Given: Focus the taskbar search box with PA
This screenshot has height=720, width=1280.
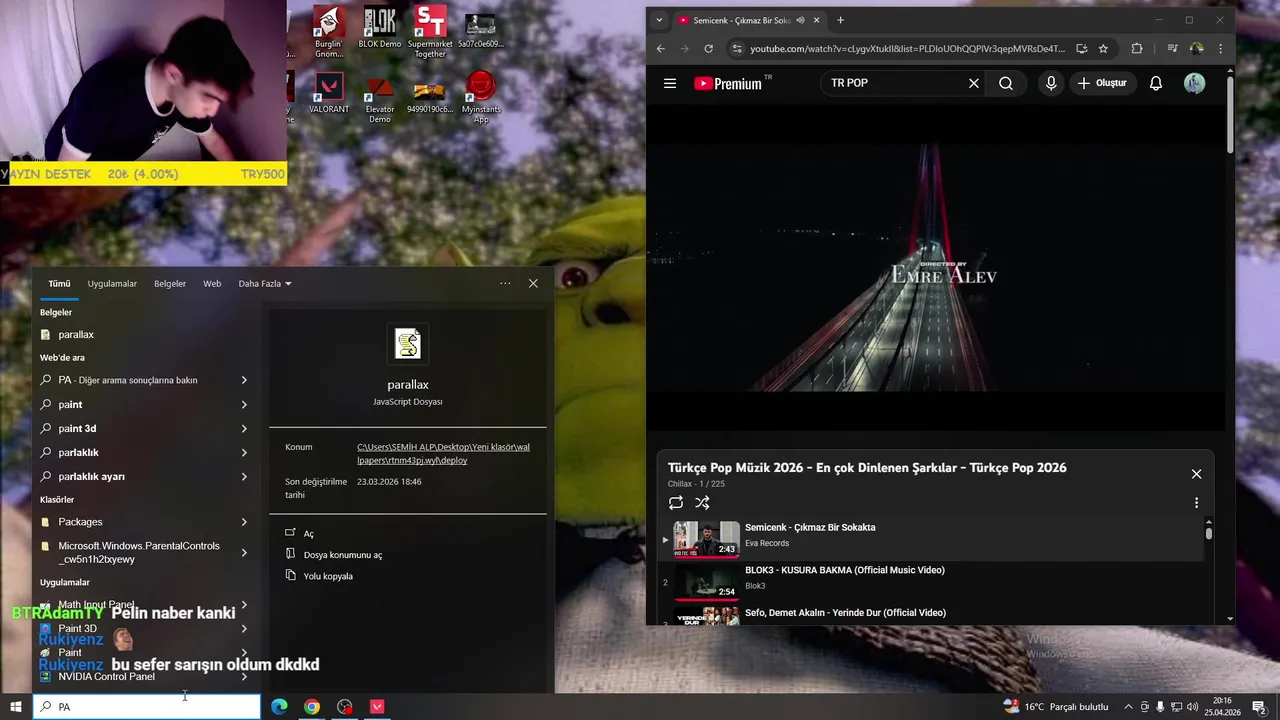Looking at the screenshot, I should point(147,707).
